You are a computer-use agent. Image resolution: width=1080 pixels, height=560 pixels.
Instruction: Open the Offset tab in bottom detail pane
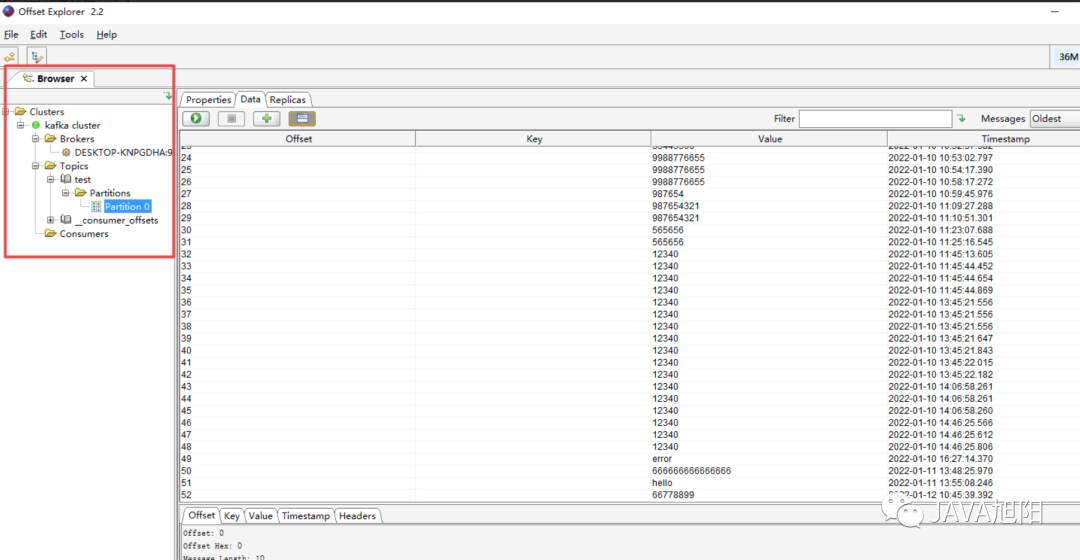pyautogui.click(x=201, y=515)
